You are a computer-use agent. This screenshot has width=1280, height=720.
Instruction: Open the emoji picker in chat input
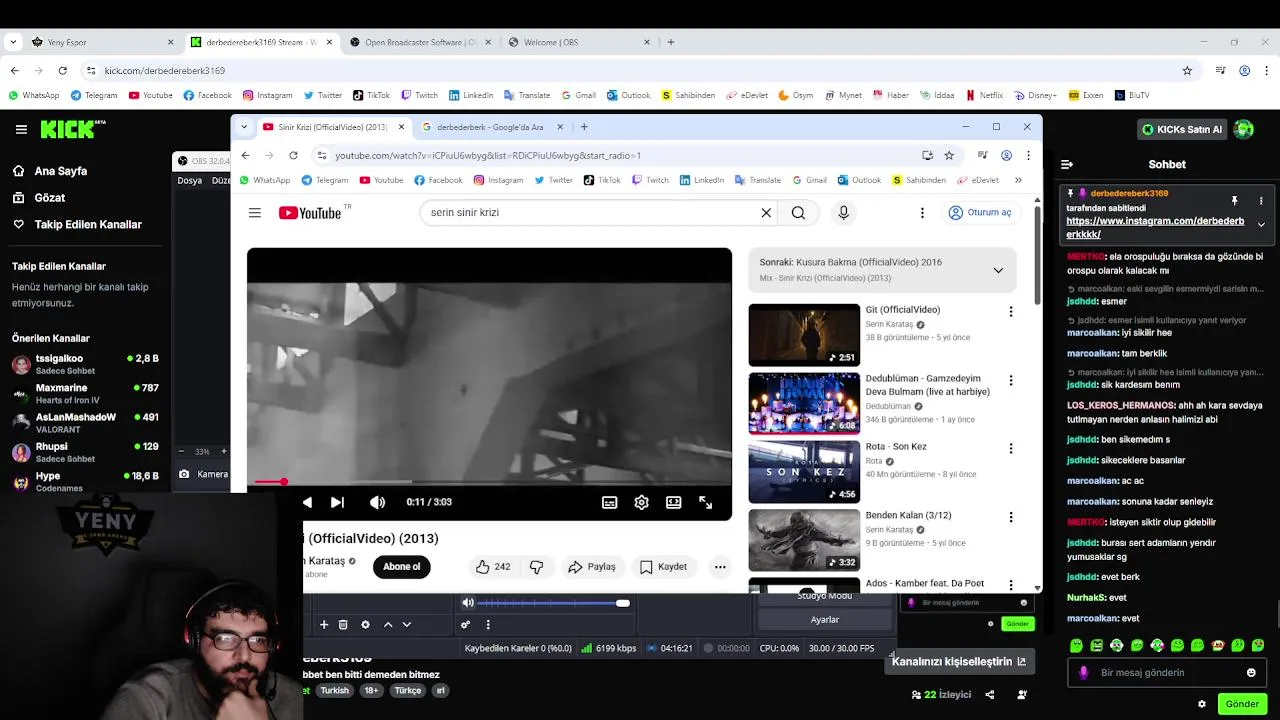coord(1251,672)
